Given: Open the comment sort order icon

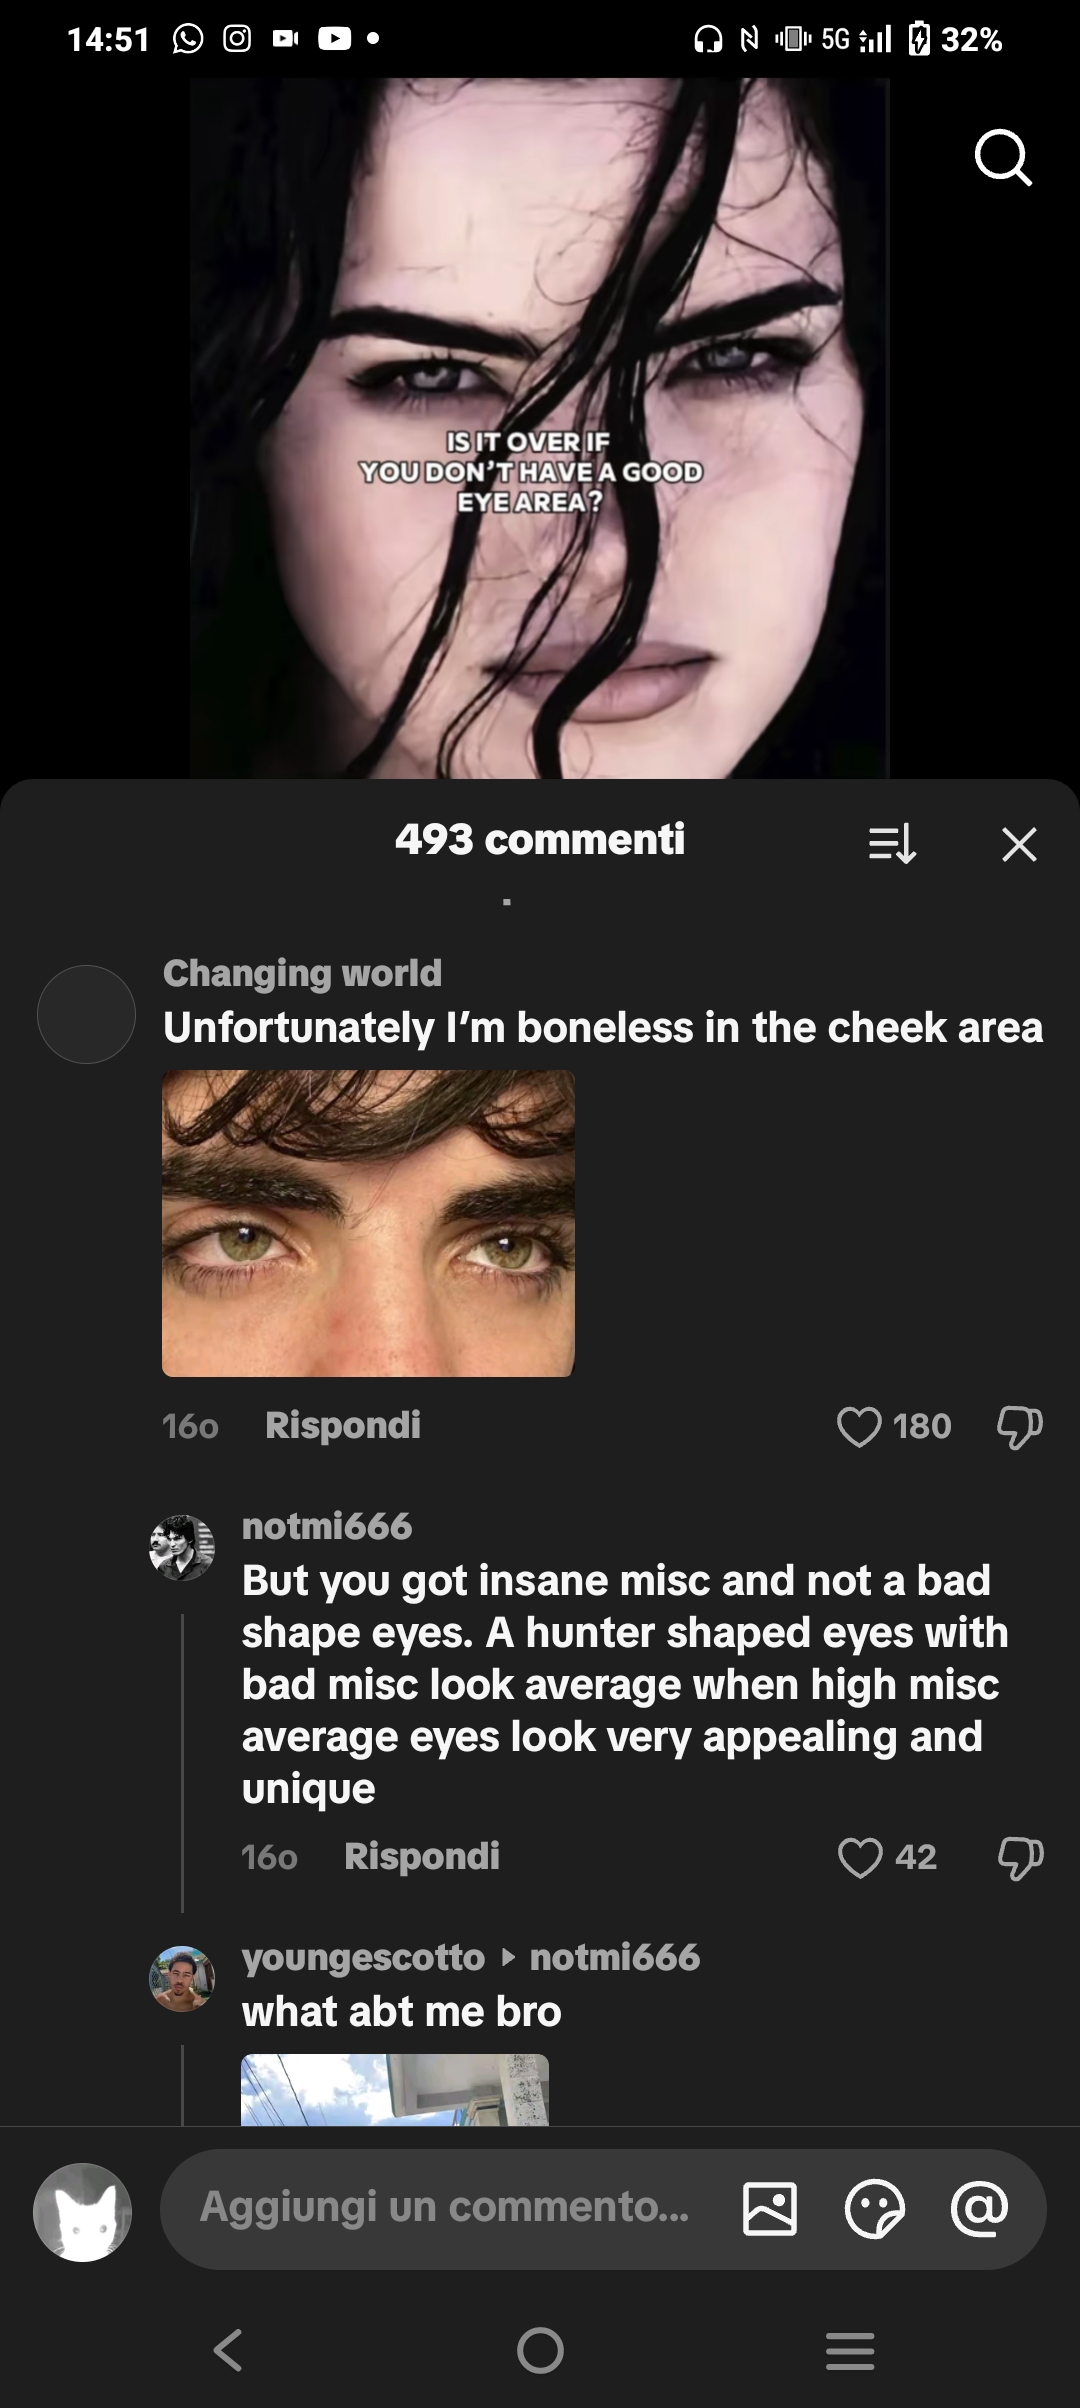Looking at the screenshot, I should tap(893, 845).
